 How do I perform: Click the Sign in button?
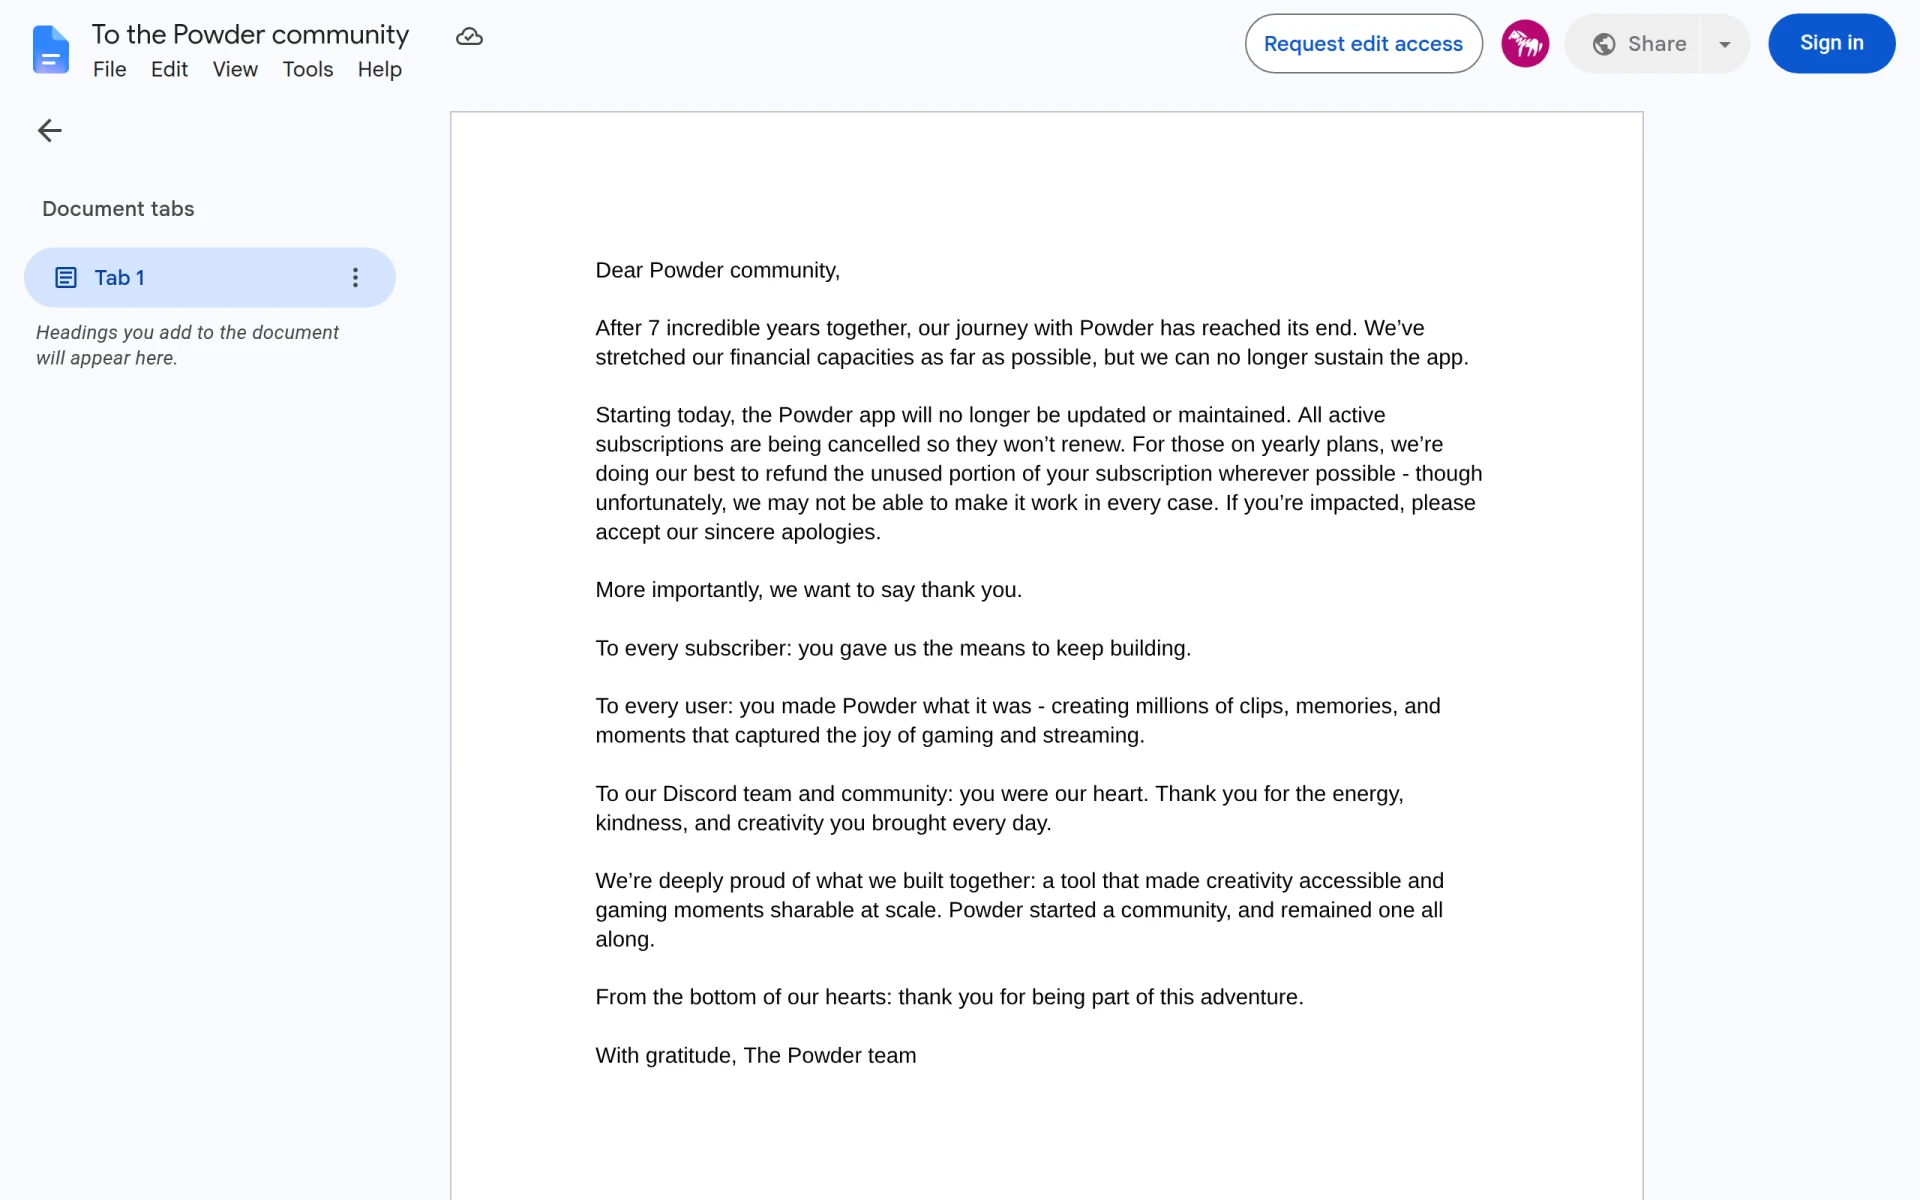(1831, 44)
